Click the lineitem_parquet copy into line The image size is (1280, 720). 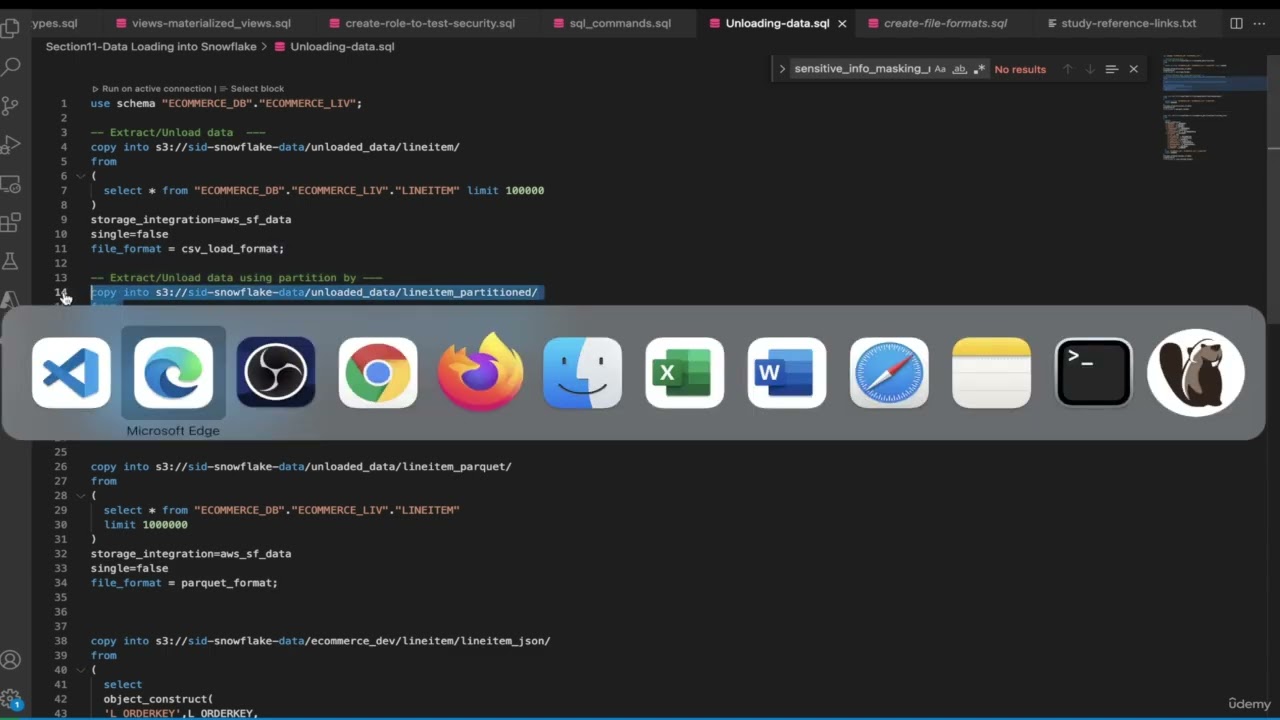(301, 466)
